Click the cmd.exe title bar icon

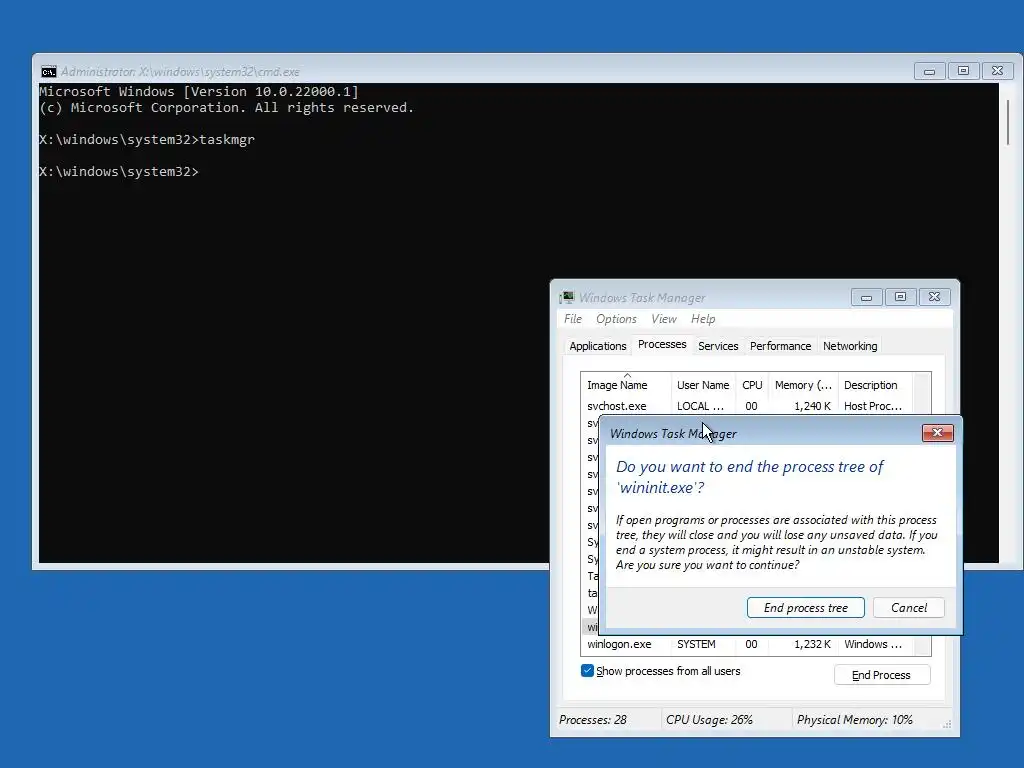48,72
